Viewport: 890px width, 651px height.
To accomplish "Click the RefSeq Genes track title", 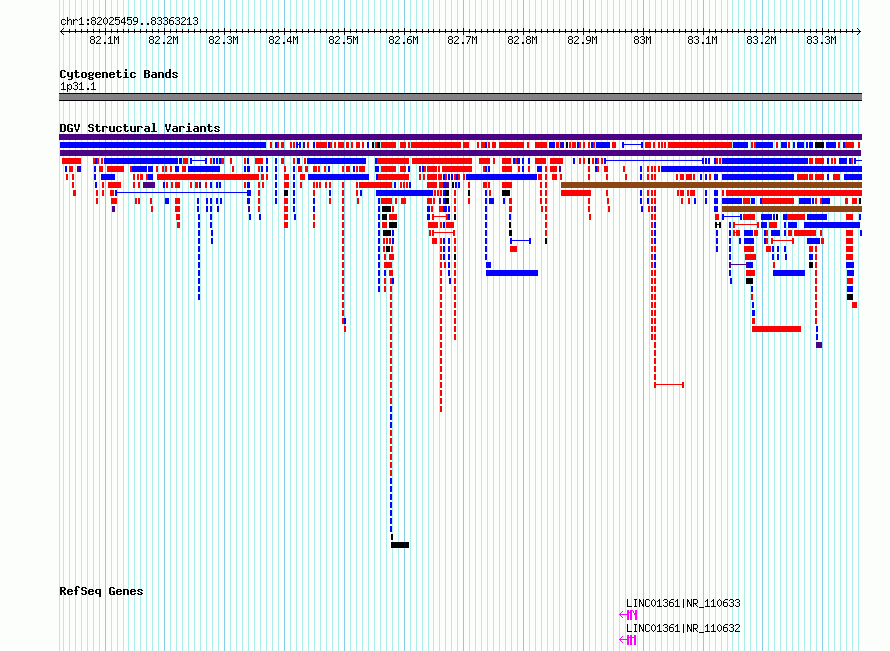I will (x=101, y=591).
